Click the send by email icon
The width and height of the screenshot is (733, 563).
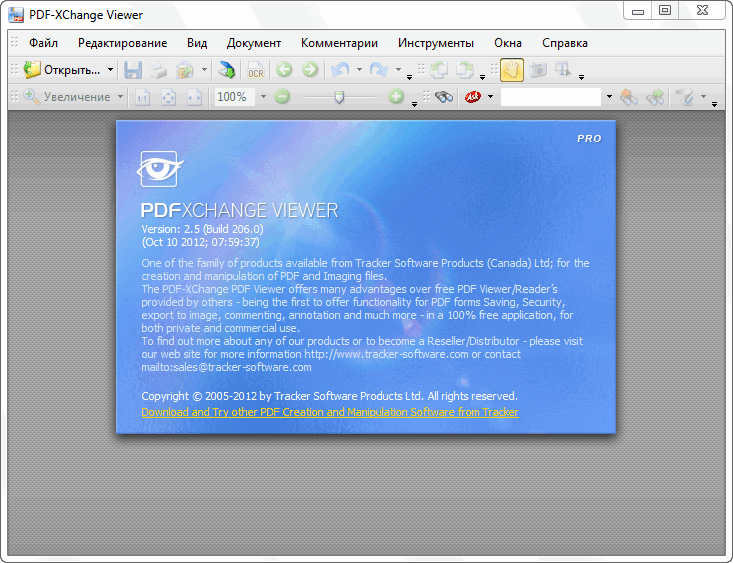[185, 70]
